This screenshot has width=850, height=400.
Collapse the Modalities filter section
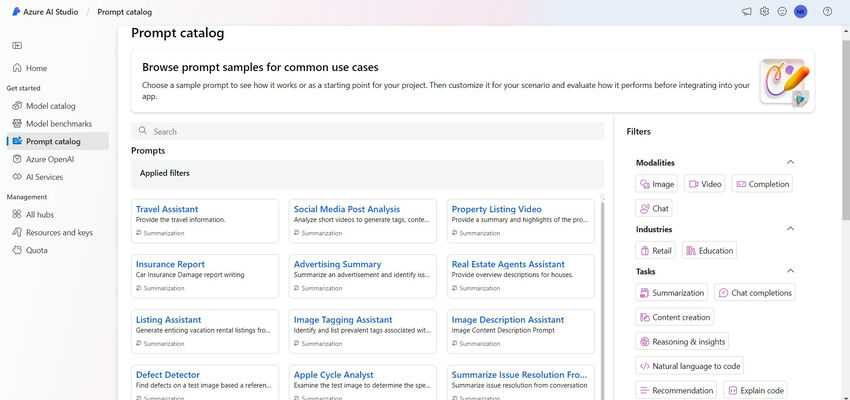coord(790,162)
